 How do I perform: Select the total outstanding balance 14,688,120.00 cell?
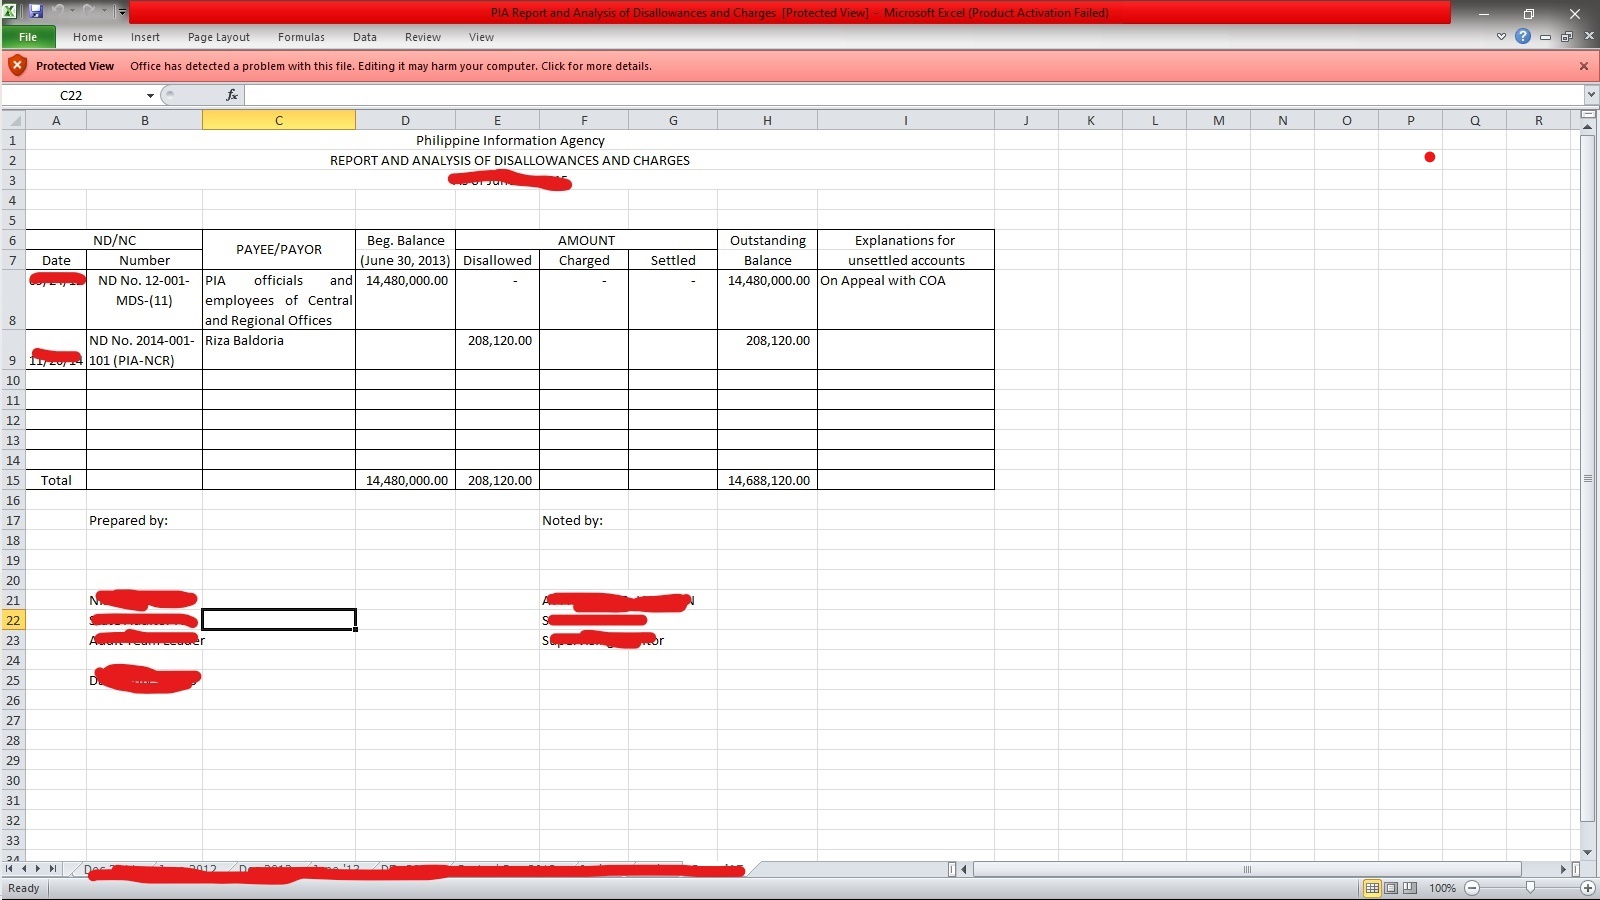point(768,480)
